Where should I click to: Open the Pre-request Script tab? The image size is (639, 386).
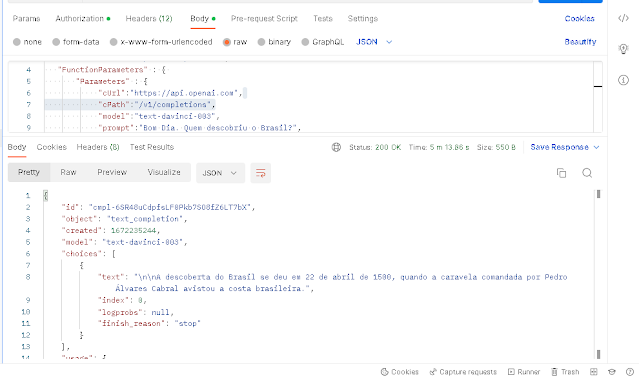point(264,19)
